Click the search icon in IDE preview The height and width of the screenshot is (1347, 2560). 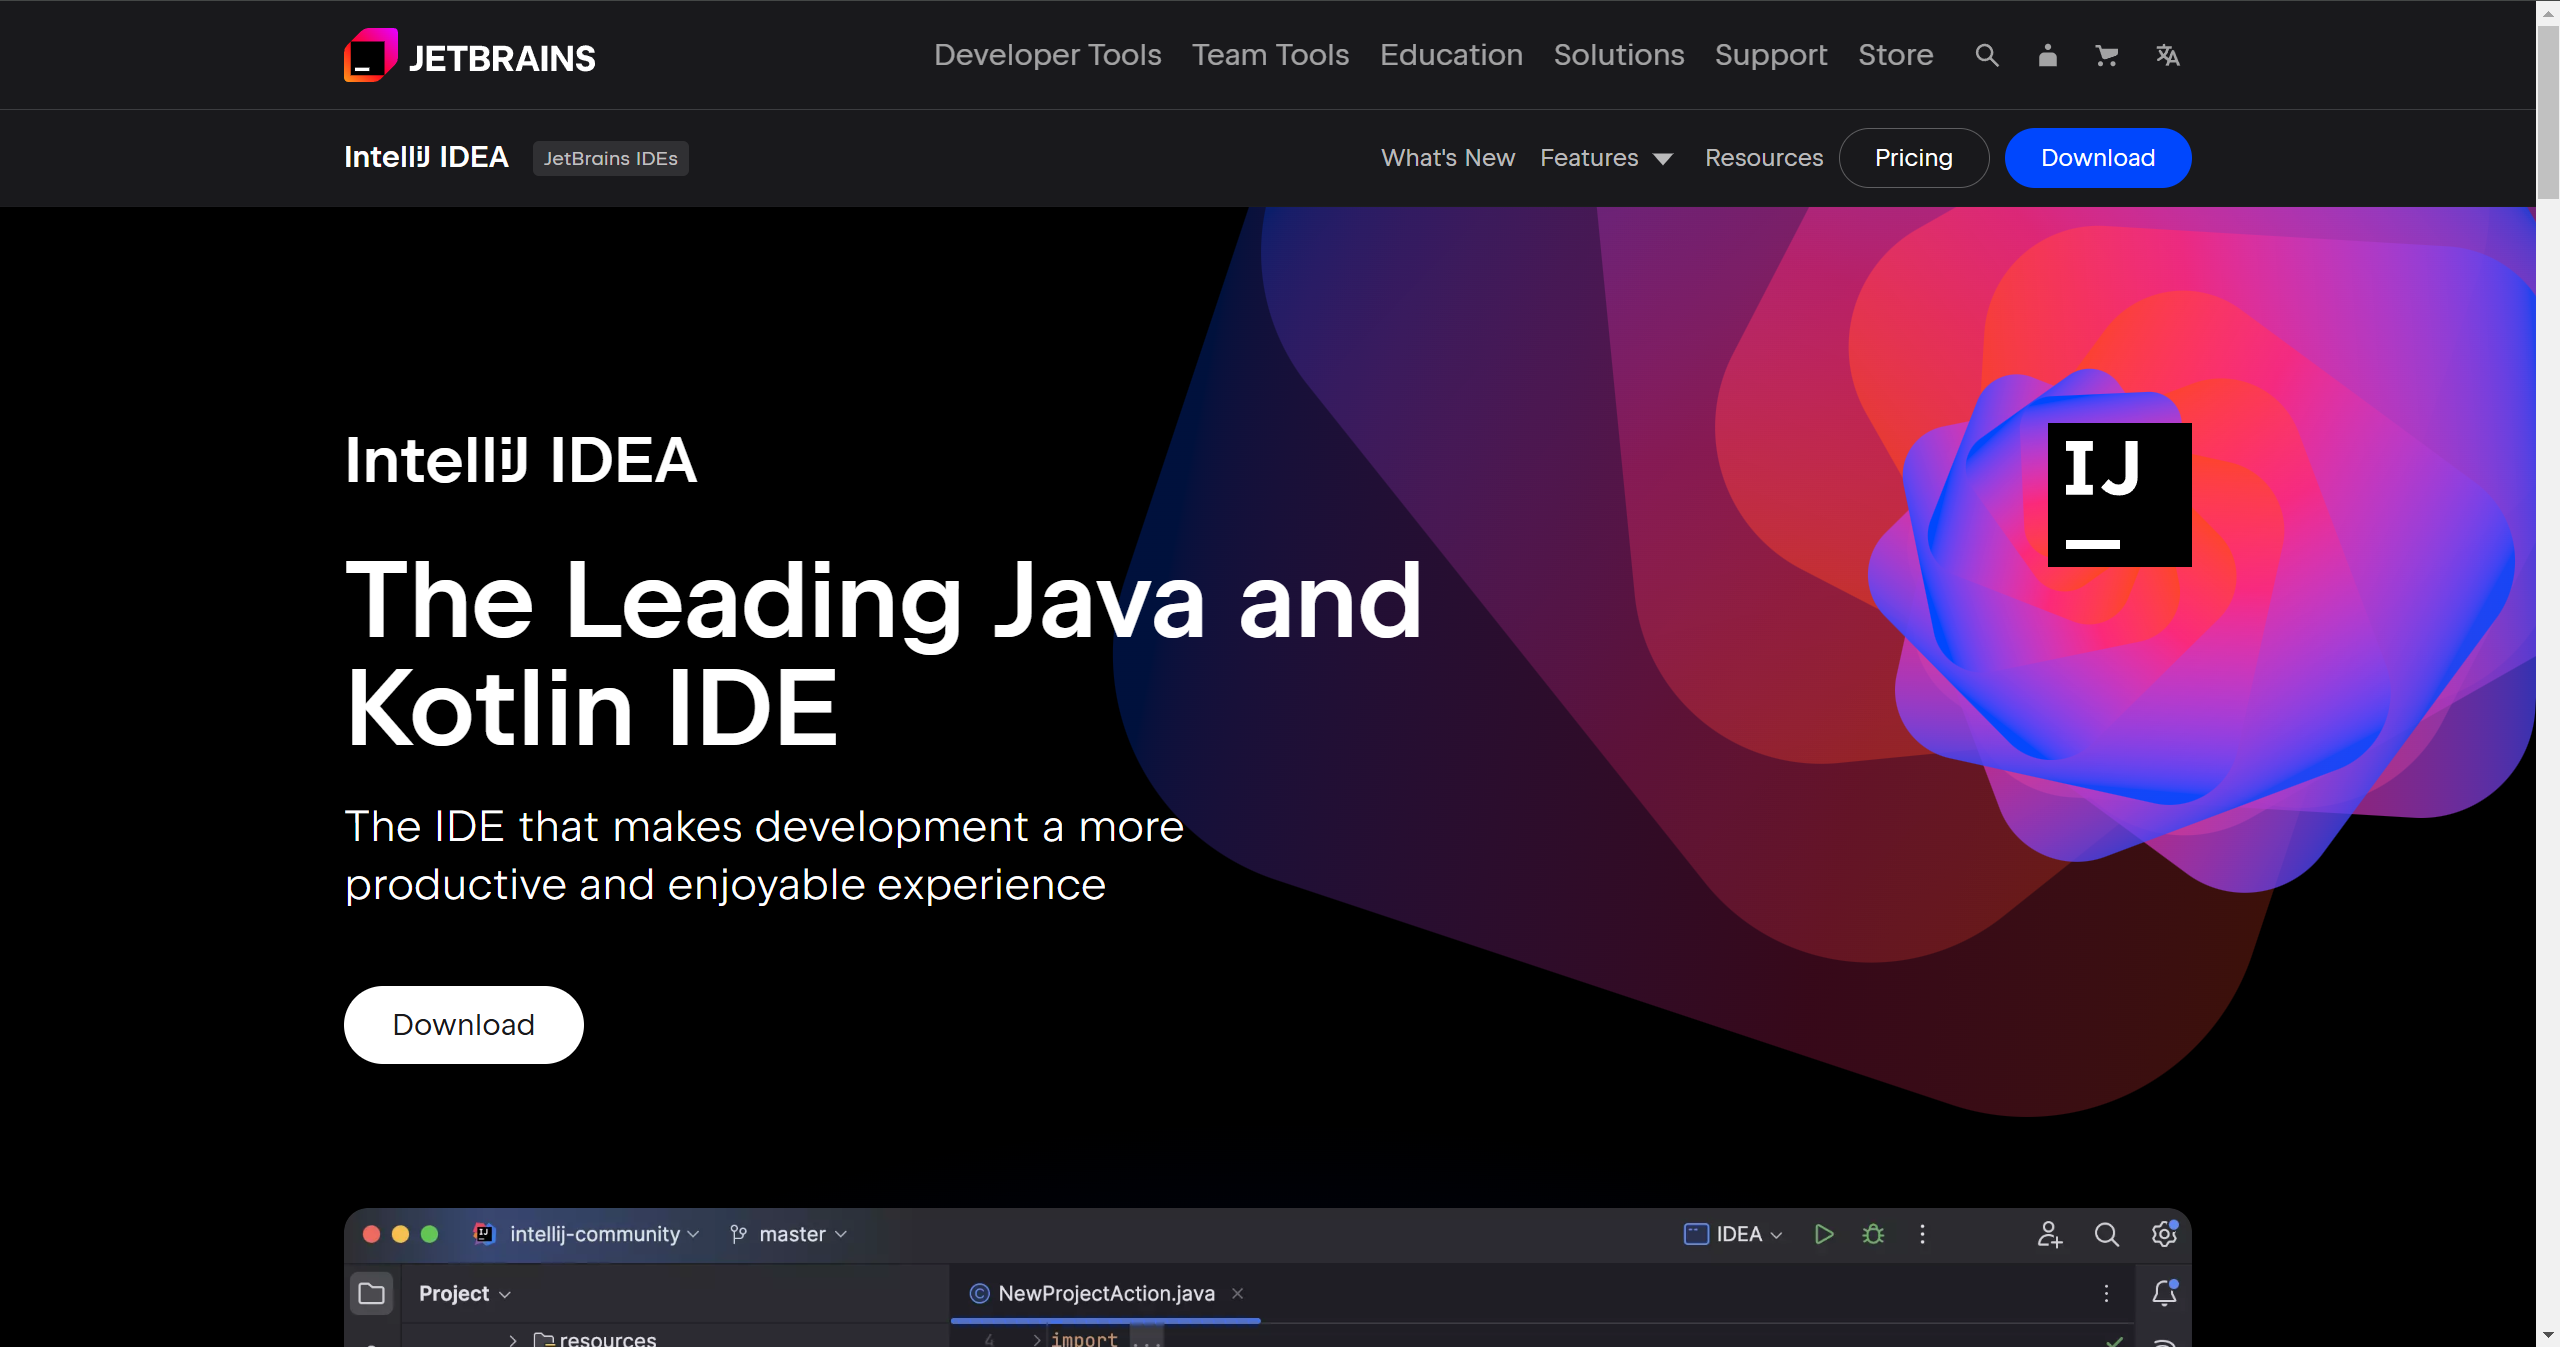pyautogui.click(x=2106, y=1234)
